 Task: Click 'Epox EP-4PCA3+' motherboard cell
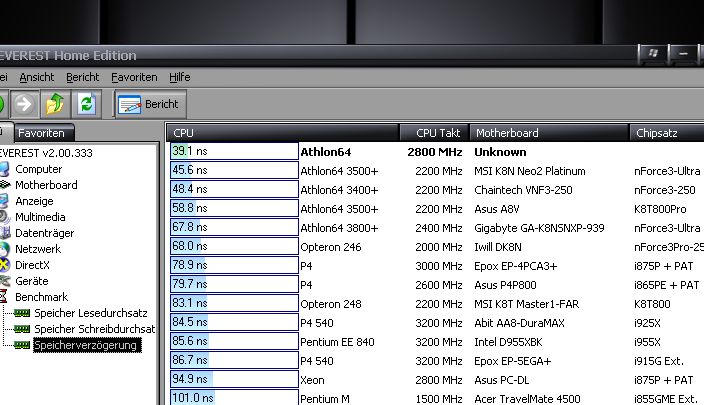pos(515,266)
